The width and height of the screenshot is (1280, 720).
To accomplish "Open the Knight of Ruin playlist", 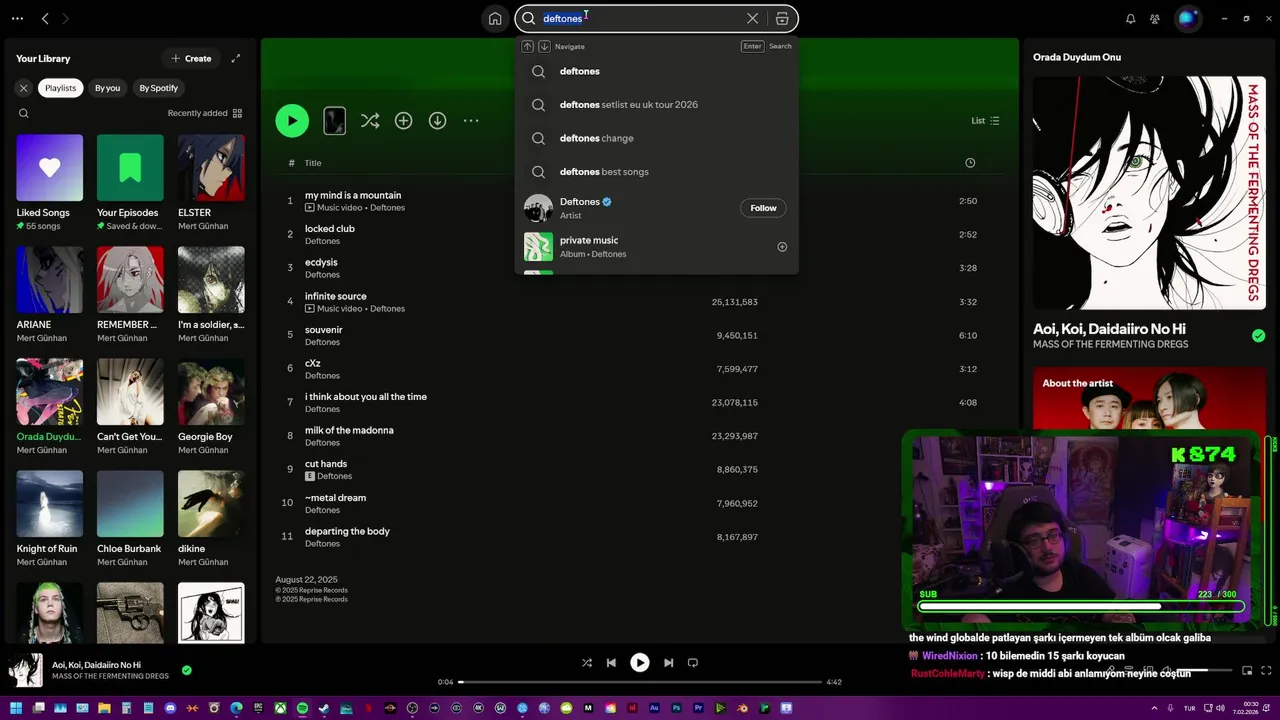I will (50, 519).
